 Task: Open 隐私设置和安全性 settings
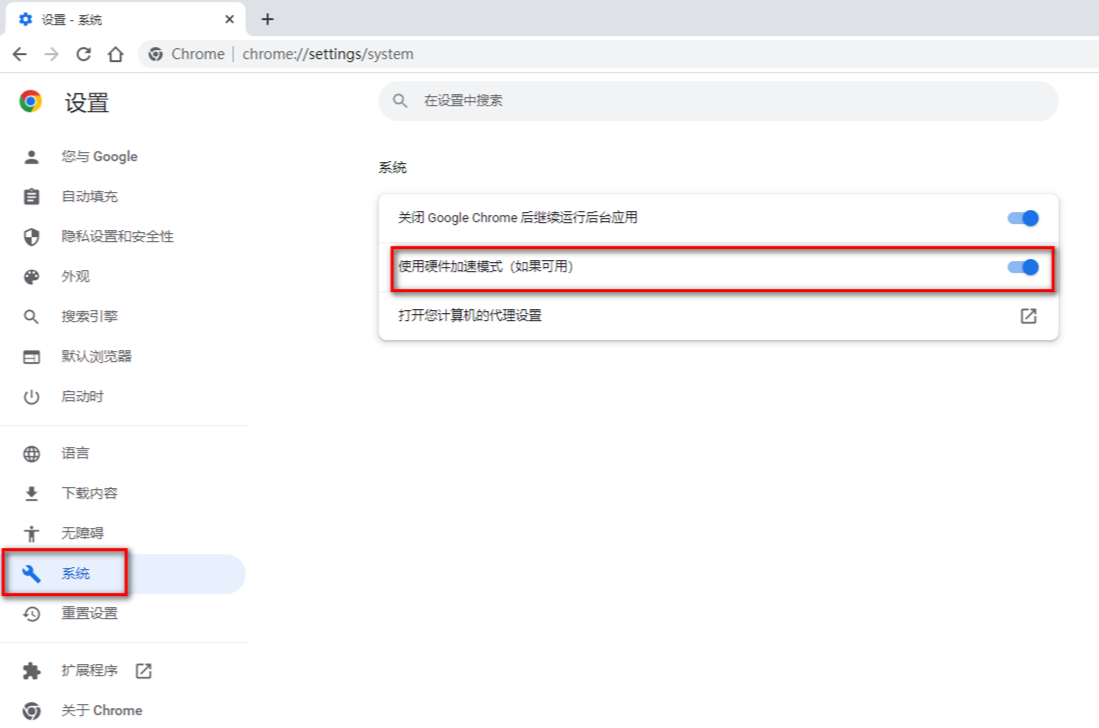(x=117, y=236)
